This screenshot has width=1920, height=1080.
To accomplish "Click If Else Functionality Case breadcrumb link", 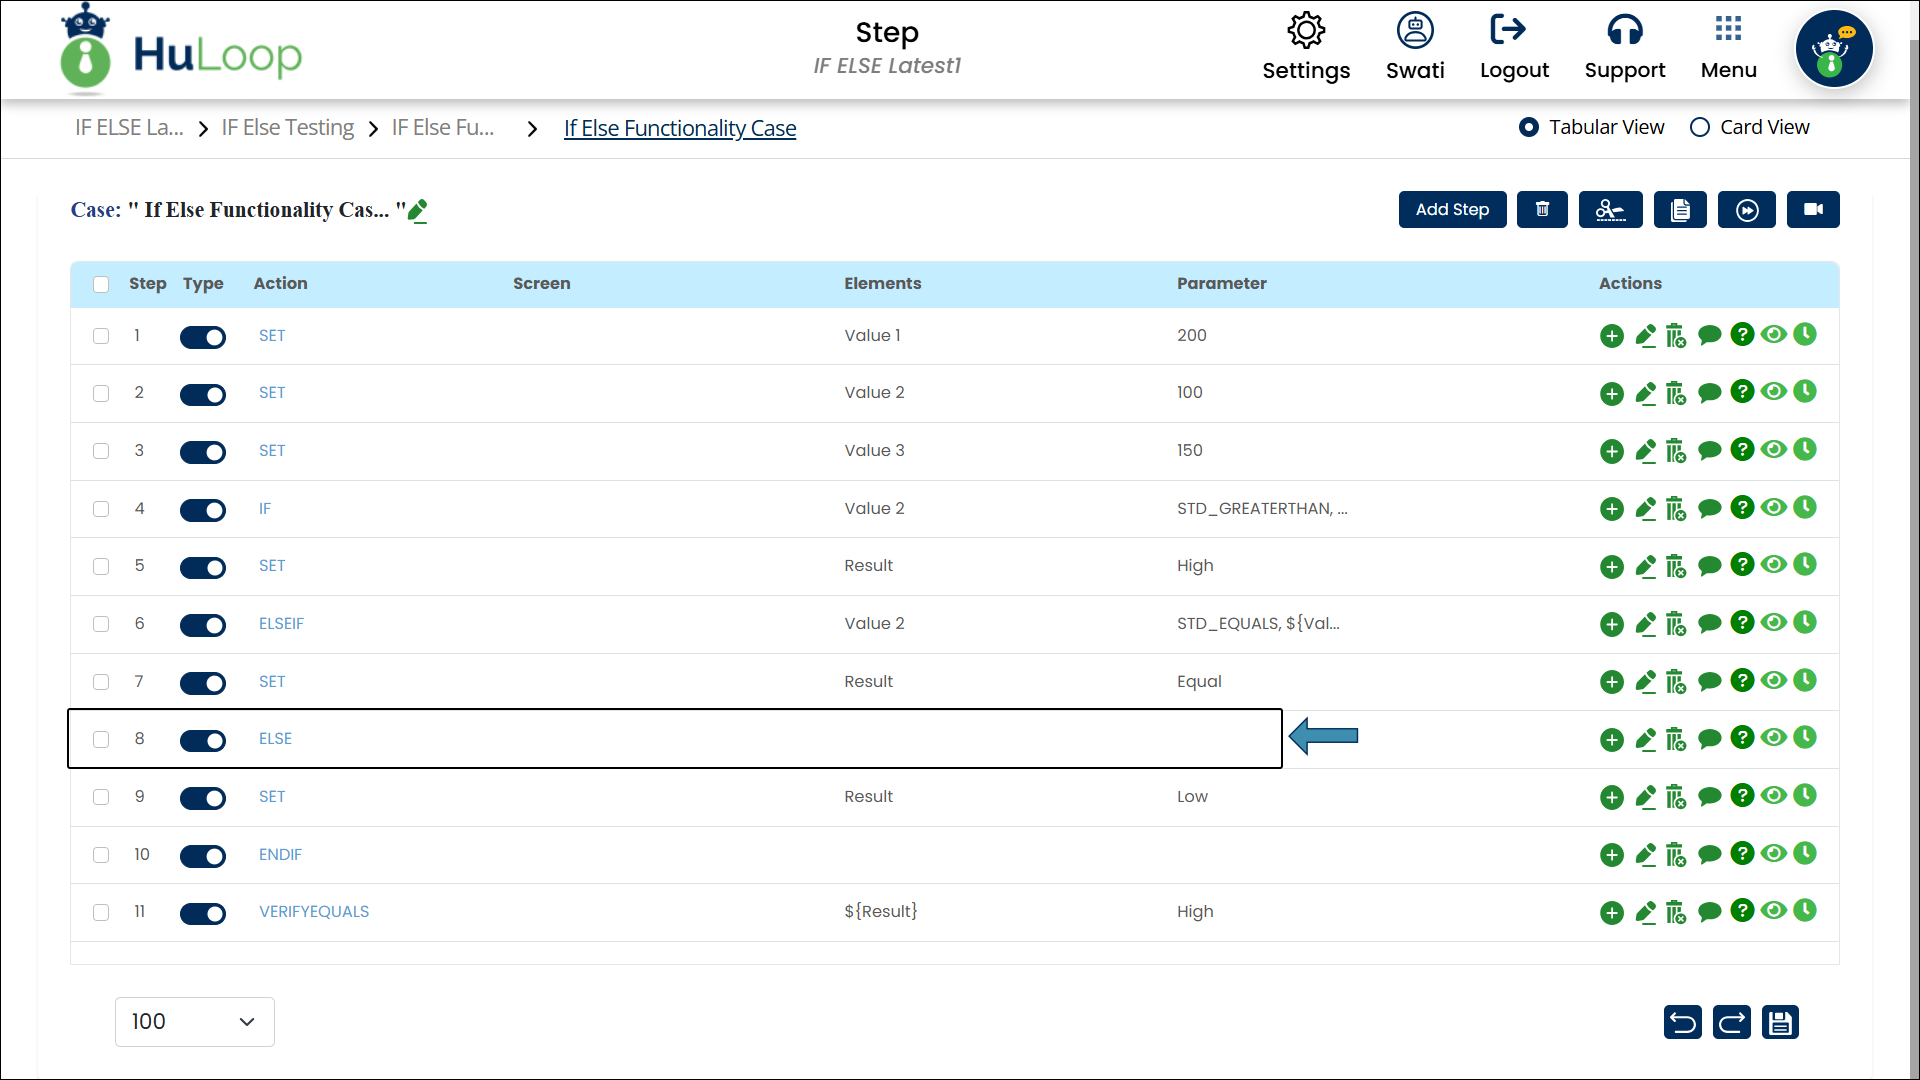I will [x=680, y=128].
